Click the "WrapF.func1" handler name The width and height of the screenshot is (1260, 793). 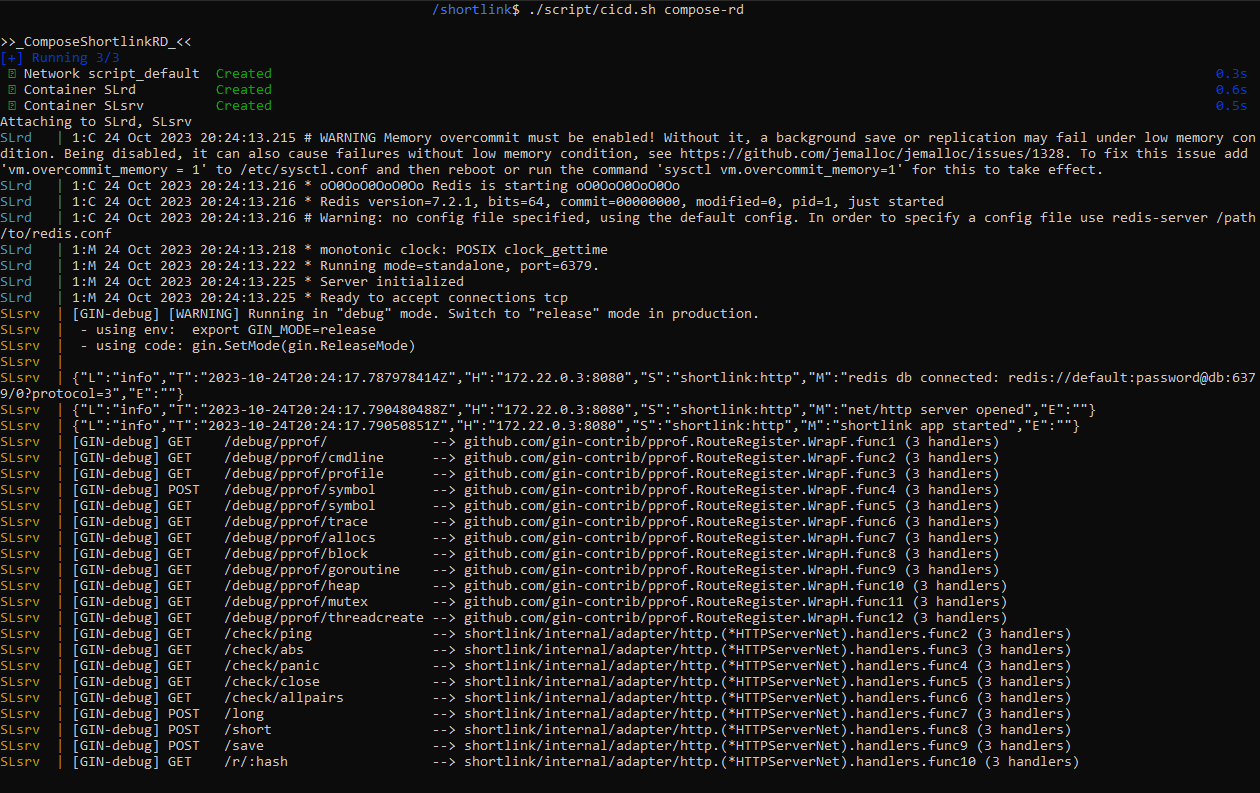click(852, 442)
